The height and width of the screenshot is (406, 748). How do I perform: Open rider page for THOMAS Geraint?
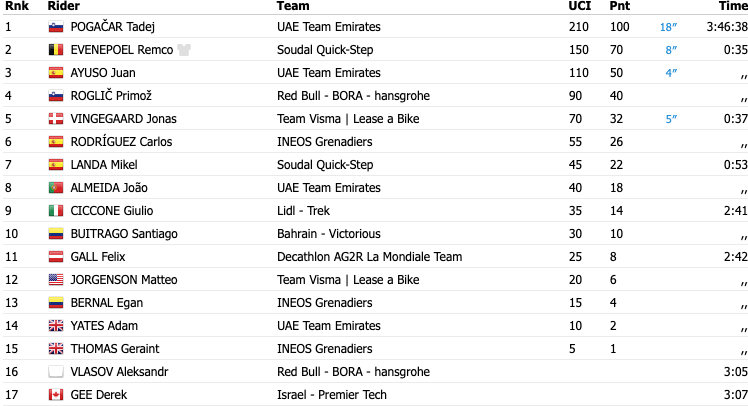tap(115, 349)
